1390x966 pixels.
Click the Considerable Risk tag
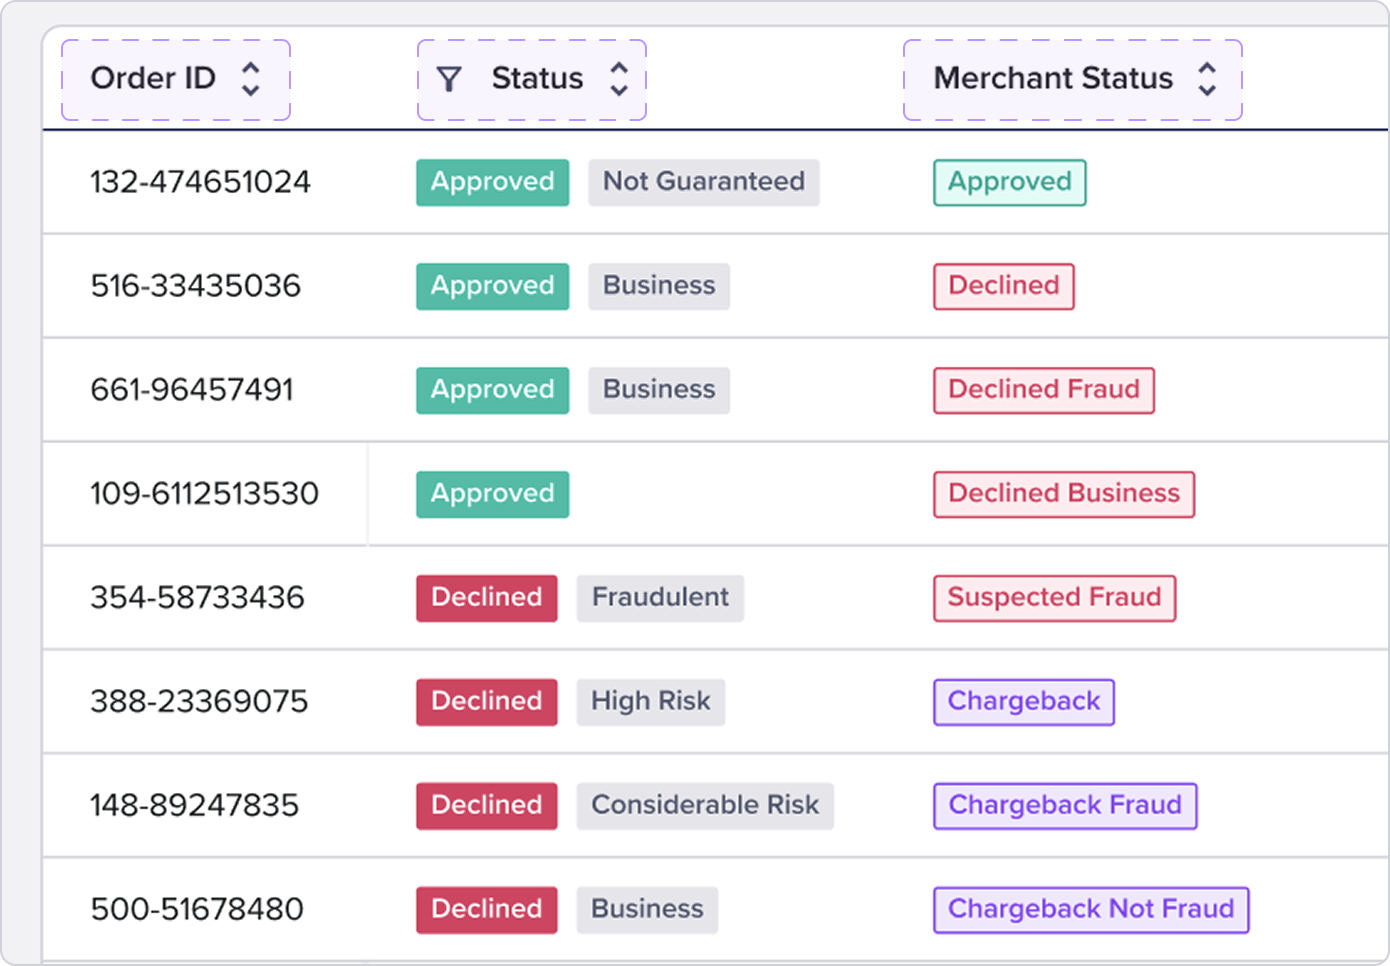click(705, 806)
